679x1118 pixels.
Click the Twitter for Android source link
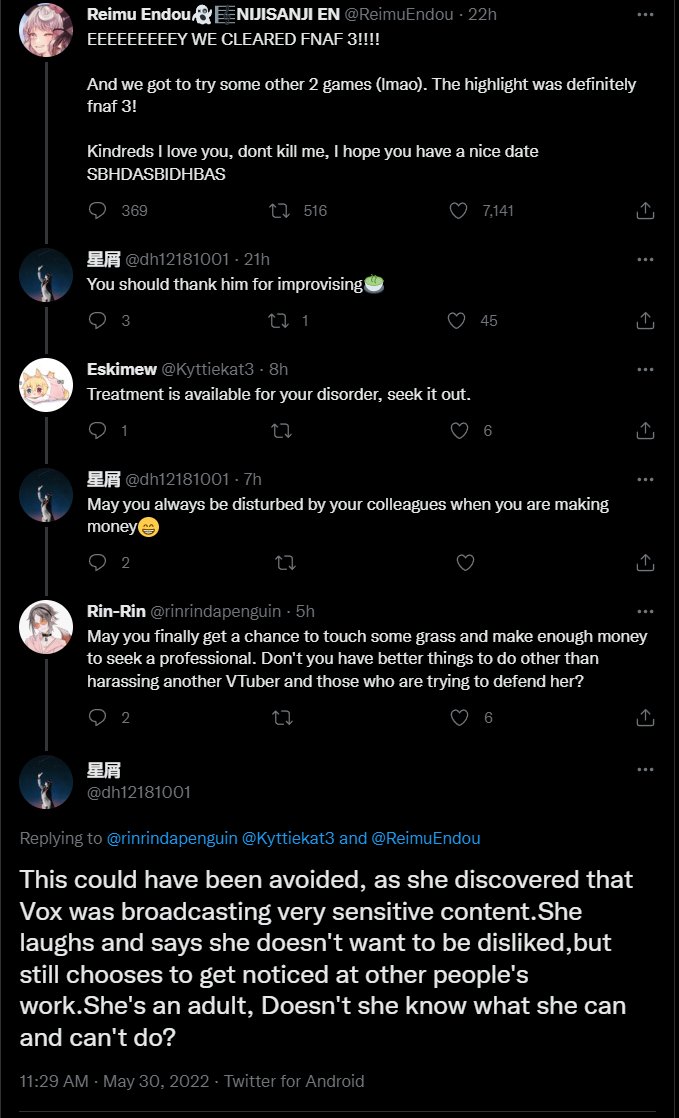coord(294,1081)
